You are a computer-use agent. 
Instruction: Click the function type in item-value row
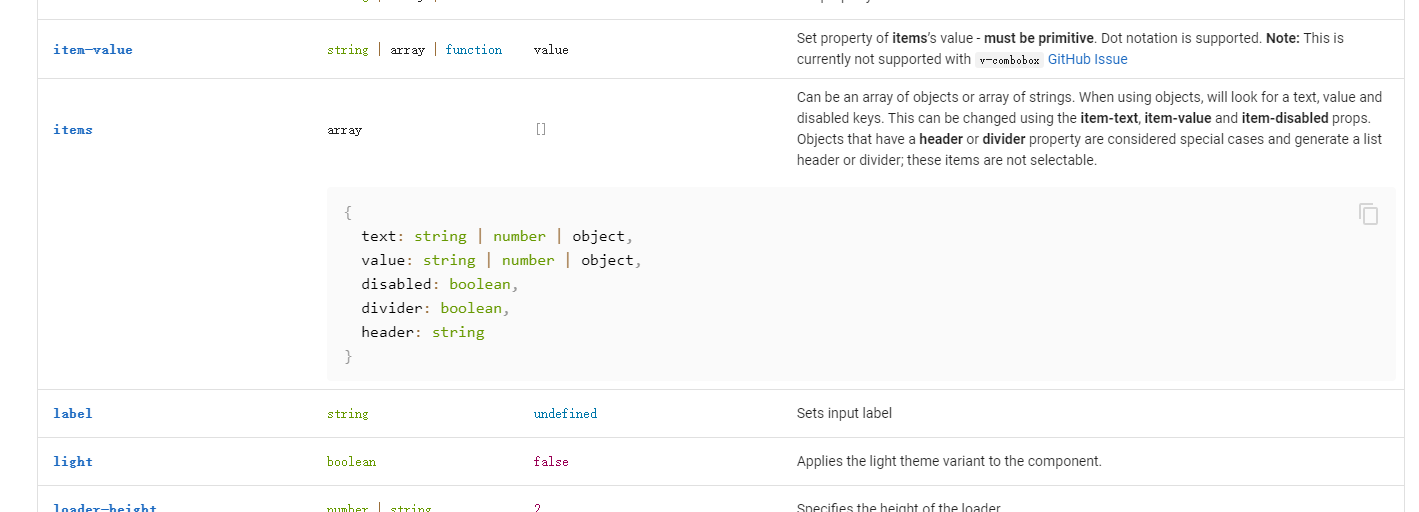tap(474, 50)
